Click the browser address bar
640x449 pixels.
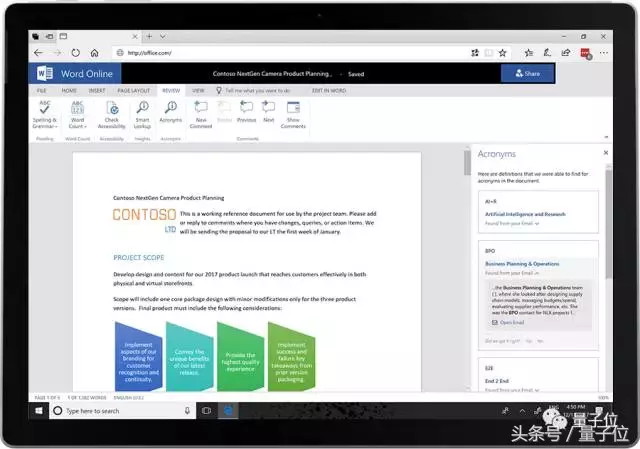(x=290, y=53)
